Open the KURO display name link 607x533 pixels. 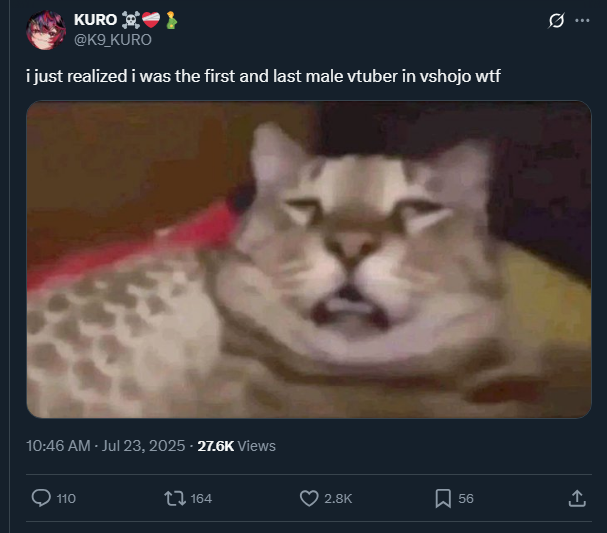[95, 20]
